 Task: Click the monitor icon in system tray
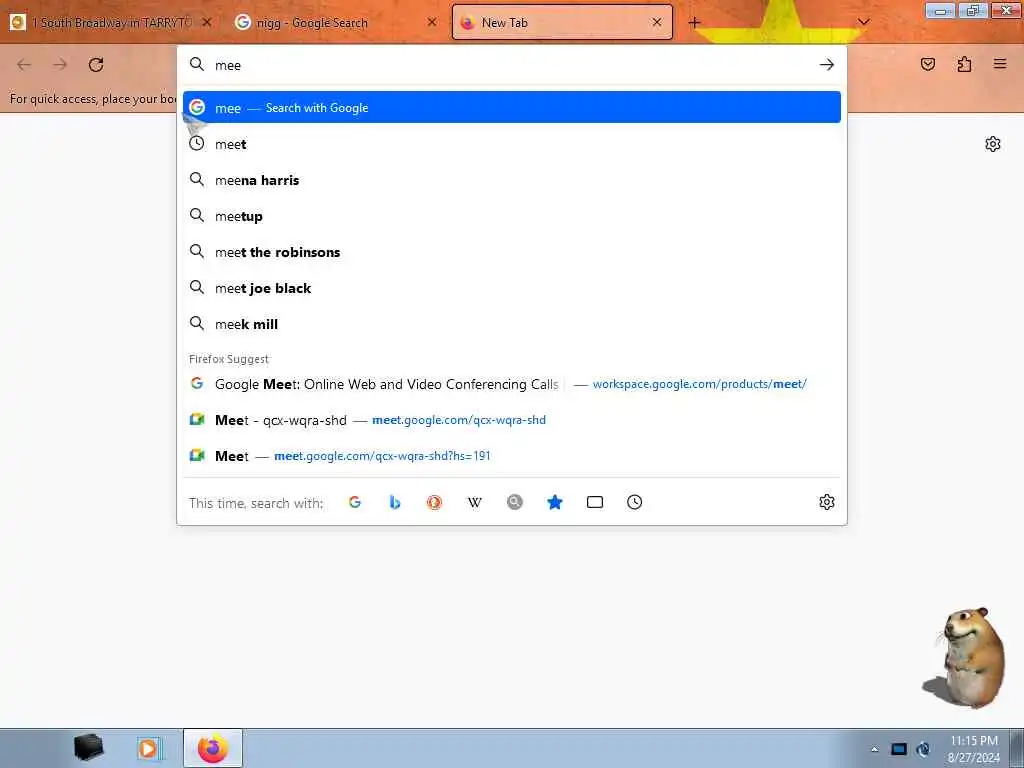pos(899,749)
